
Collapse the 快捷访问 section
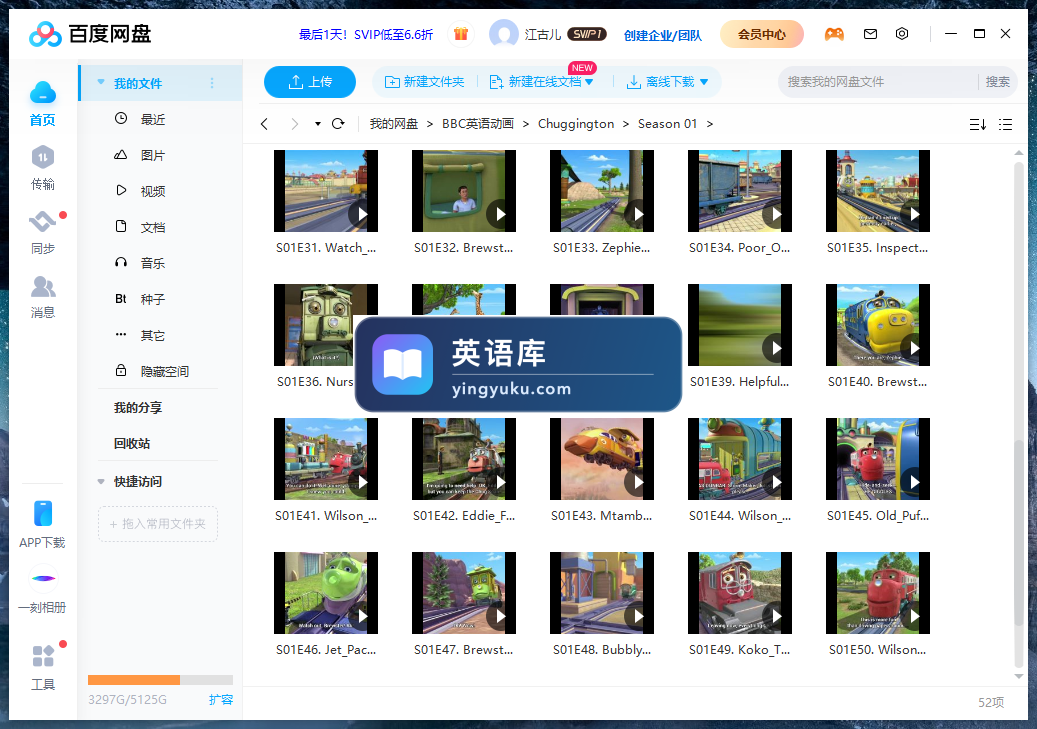(x=101, y=482)
